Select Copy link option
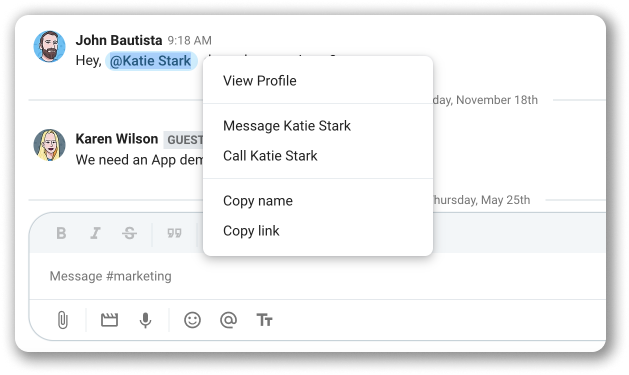This screenshot has width=629, height=375. pos(318,231)
